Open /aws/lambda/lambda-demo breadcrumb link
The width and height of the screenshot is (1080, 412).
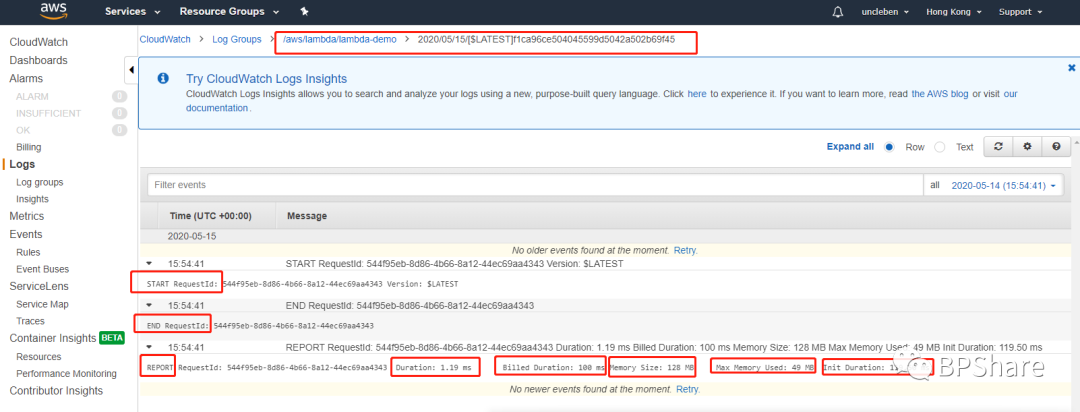coord(340,40)
